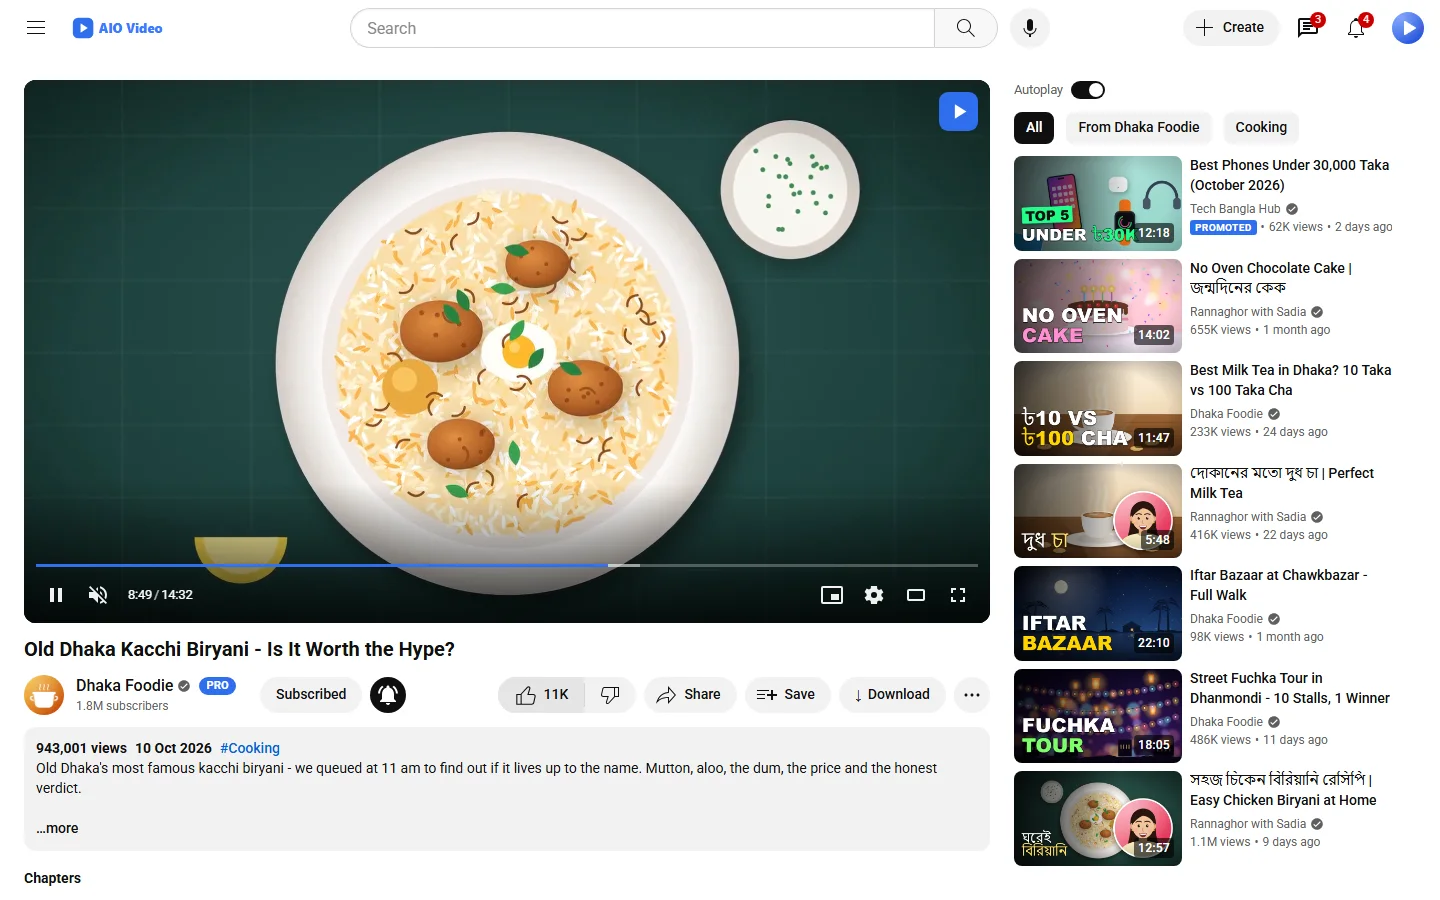This screenshot has width=1440, height=900.
Task: Open notifications bell with 4 badge
Action: (1356, 28)
